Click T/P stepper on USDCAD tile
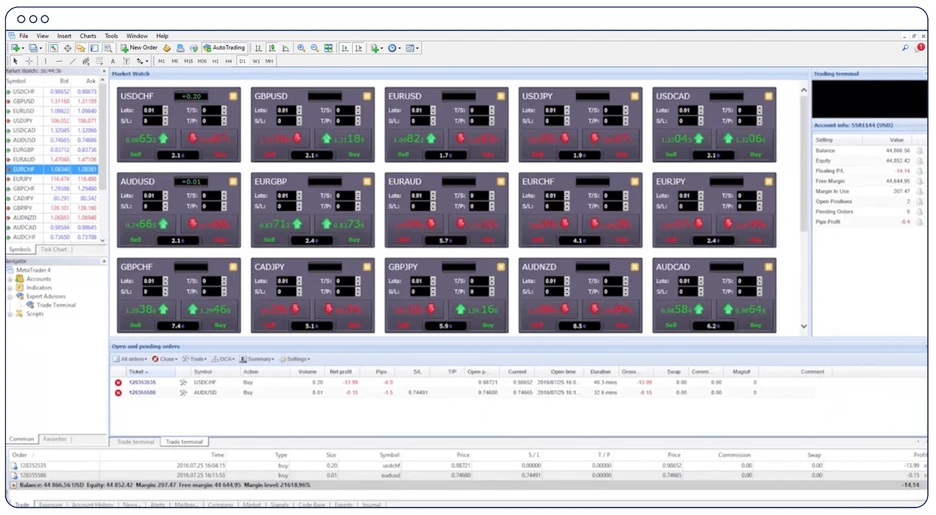The width and height of the screenshot is (936, 515). point(759,121)
